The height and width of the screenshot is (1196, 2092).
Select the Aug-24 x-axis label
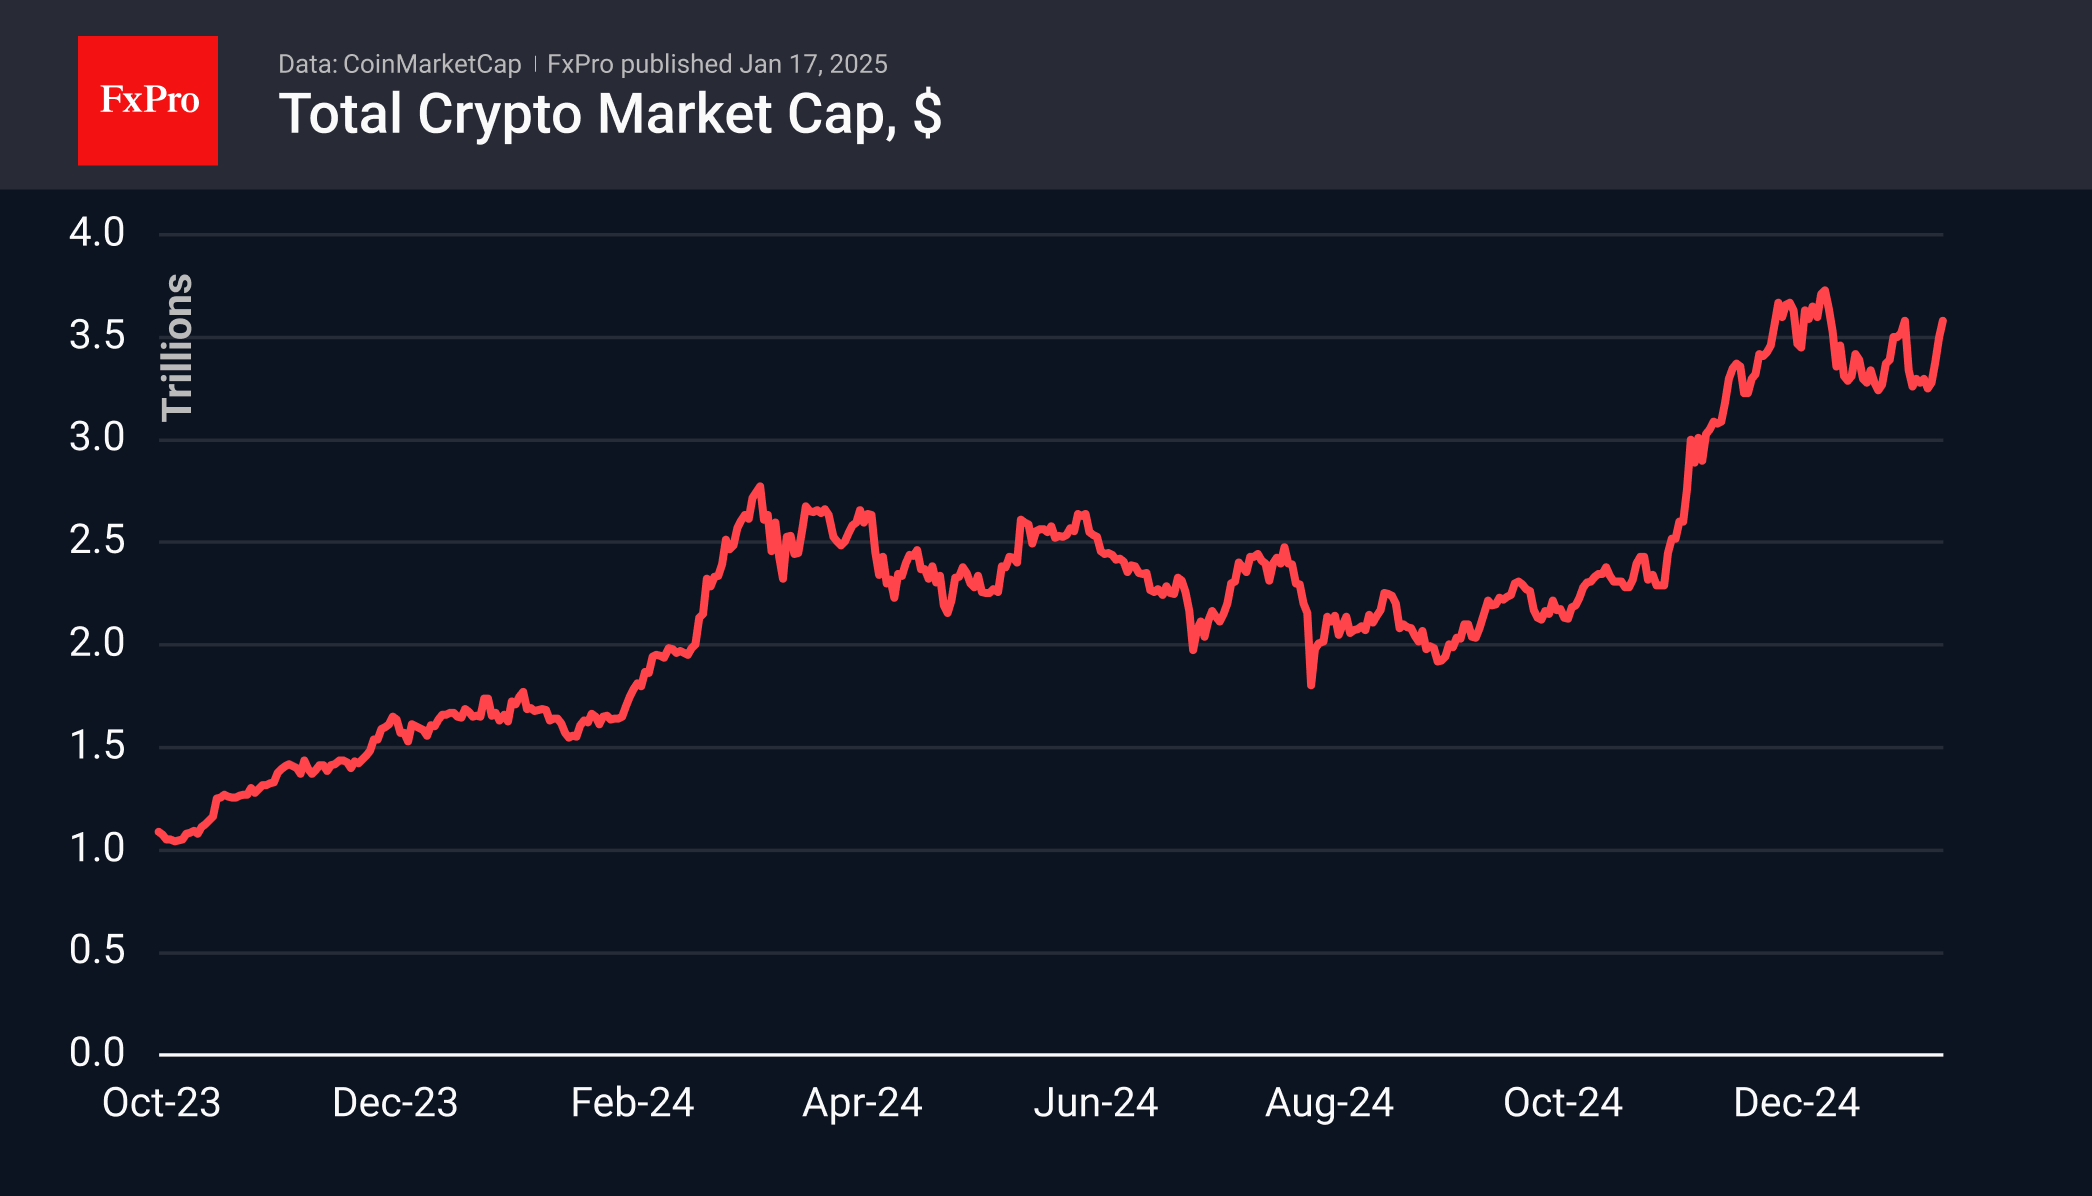[1329, 1102]
